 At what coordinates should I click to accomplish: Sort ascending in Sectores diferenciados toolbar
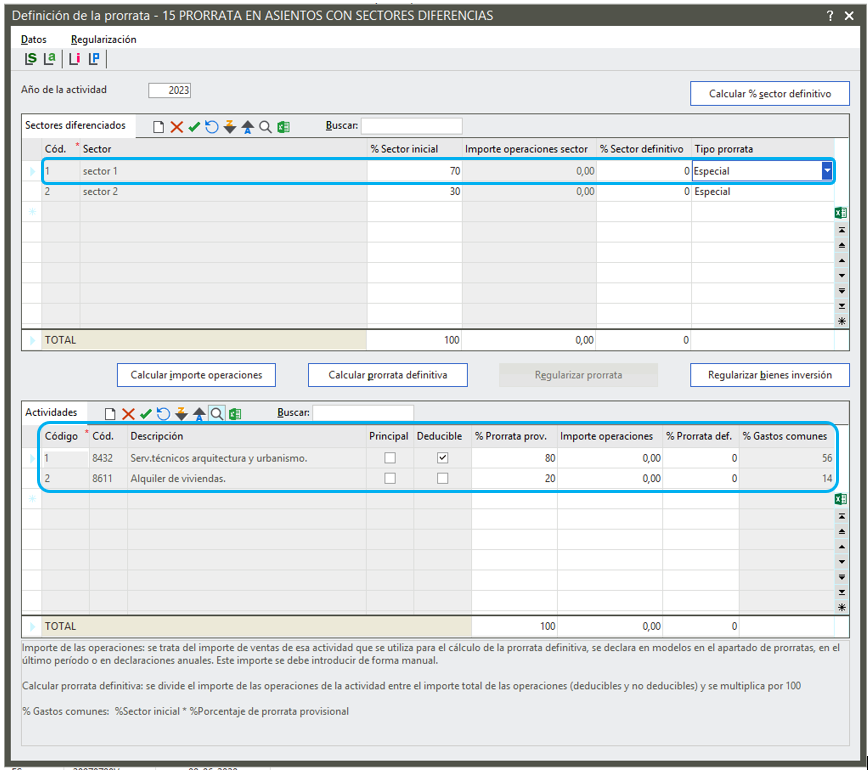[247, 127]
